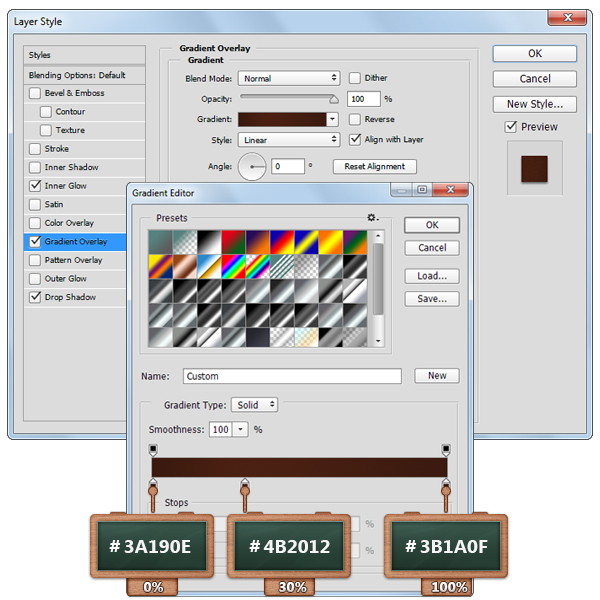Click the gradient color swatch in Layer Style
The width and height of the screenshot is (600, 600).
click(290, 119)
